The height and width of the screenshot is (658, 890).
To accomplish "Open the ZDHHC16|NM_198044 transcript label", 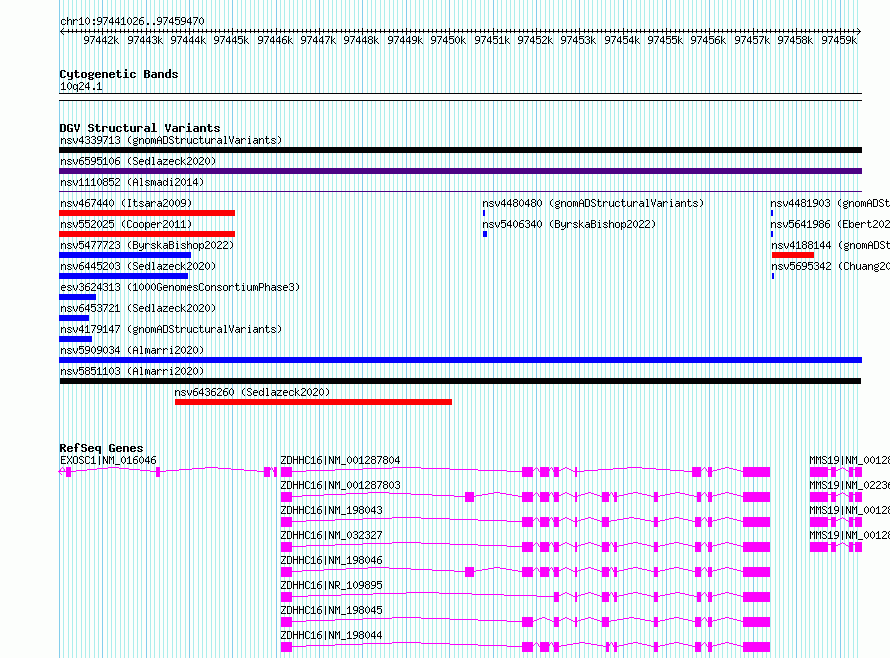I will pos(331,635).
